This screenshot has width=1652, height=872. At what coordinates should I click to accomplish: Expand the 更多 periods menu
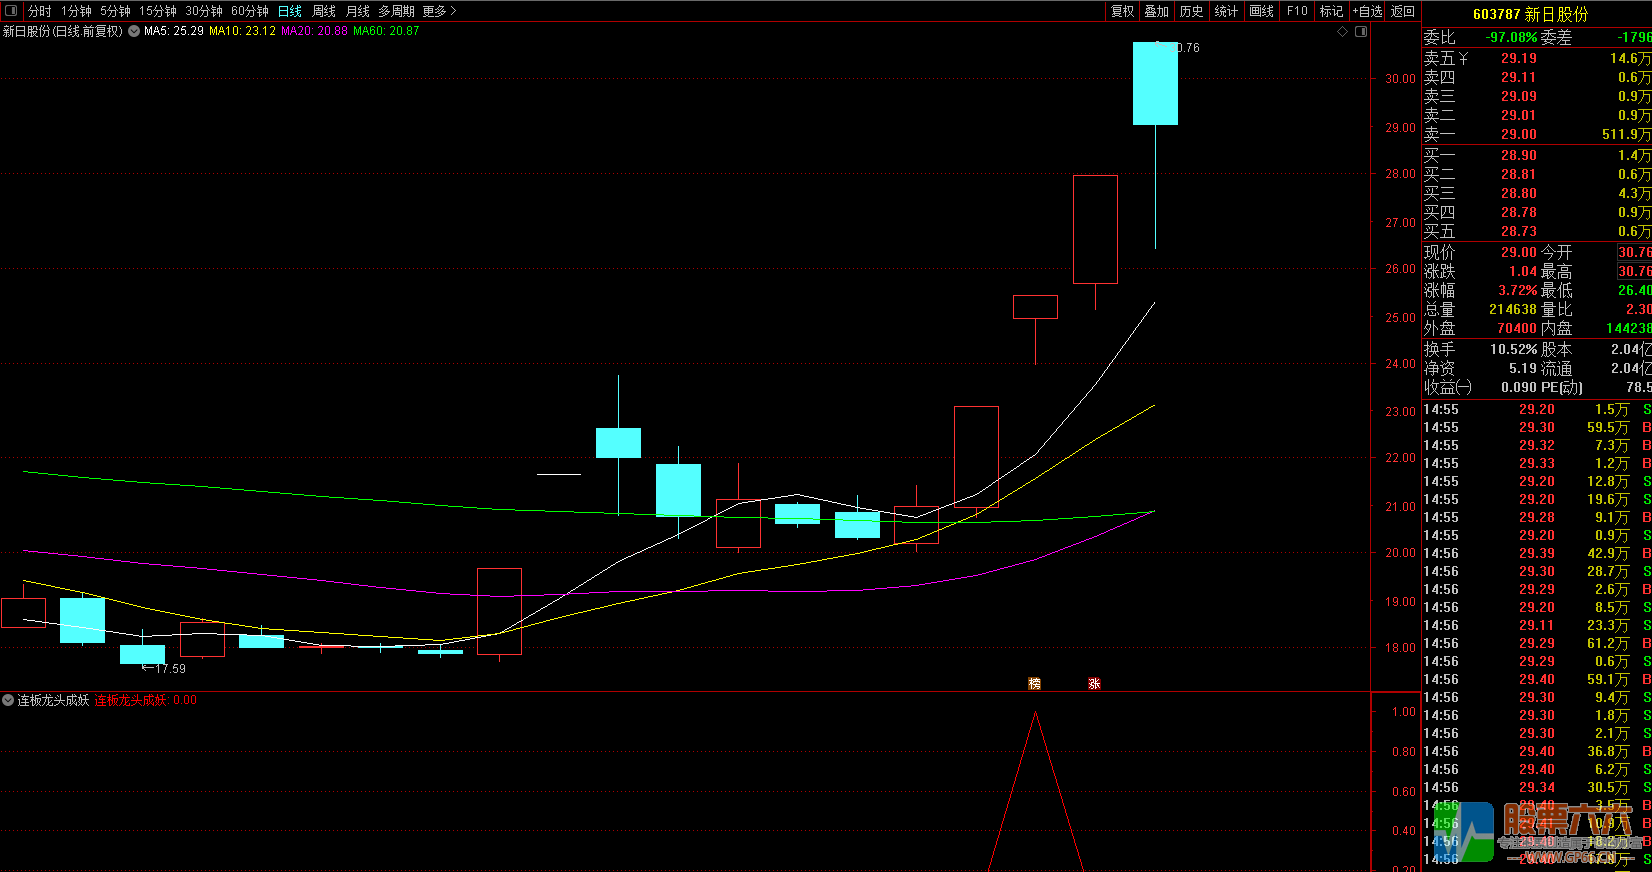coord(439,11)
